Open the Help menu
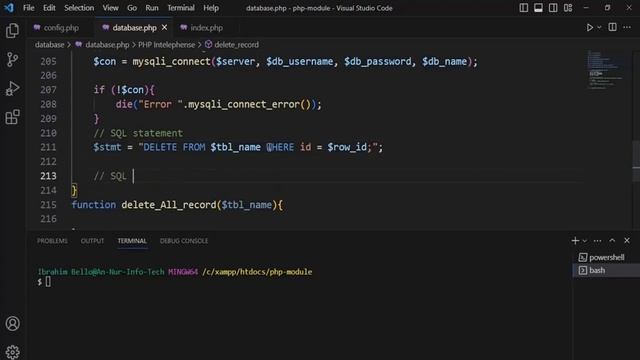Image resolution: width=640 pixels, height=360 pixels. 211,8
